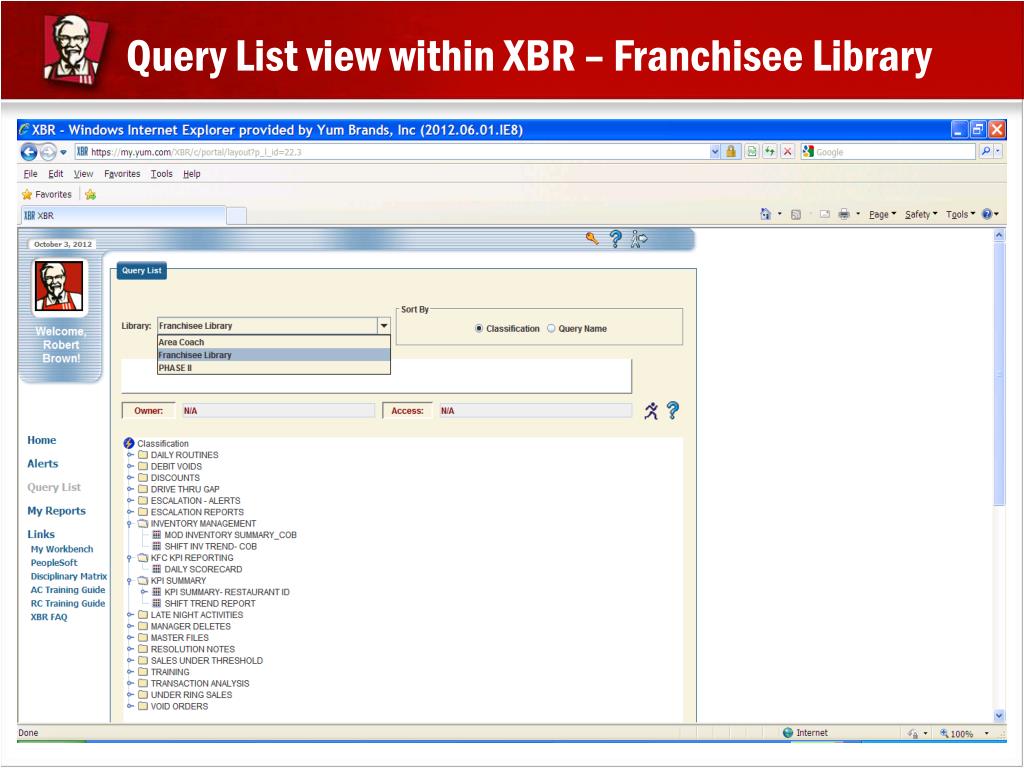
Task: Click Internet zone globe in status bar
Action: tap(788, 733)
